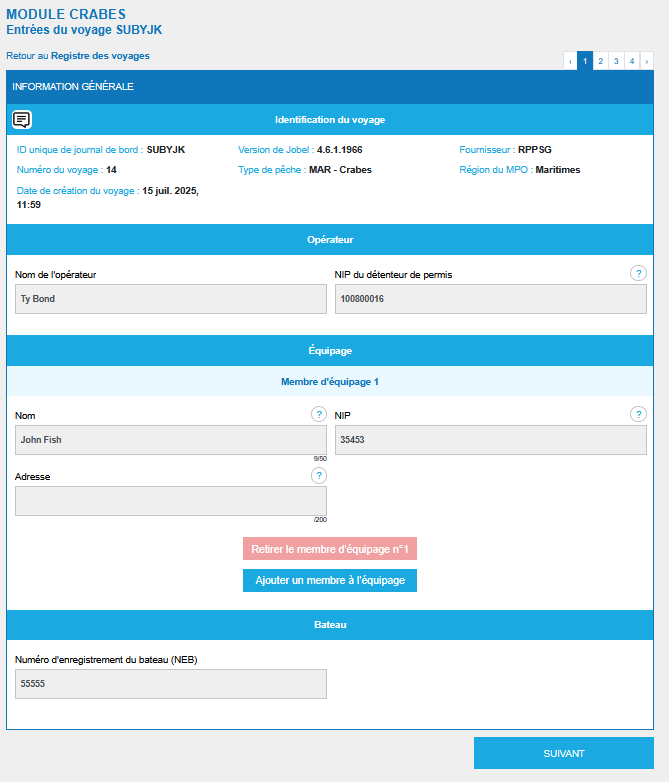Viewport: 669px width, 782px height.
Task: Focus the NIP du détenteur de permis field
Action: tap(490, 299)
